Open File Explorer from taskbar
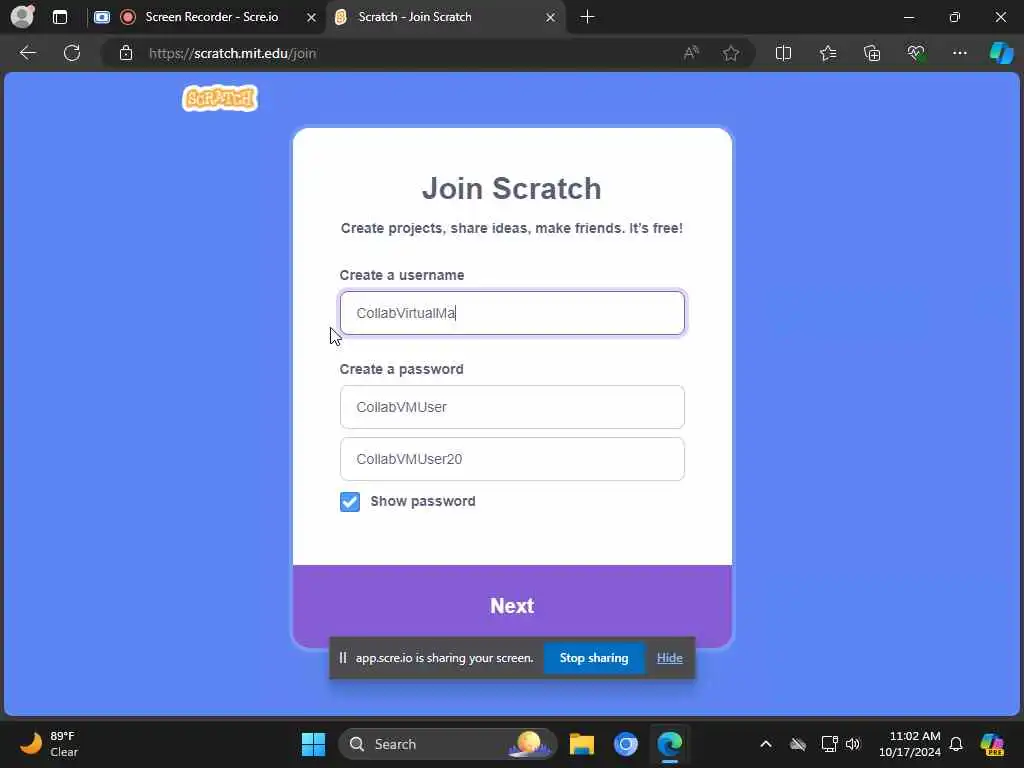 pos(581,744)
